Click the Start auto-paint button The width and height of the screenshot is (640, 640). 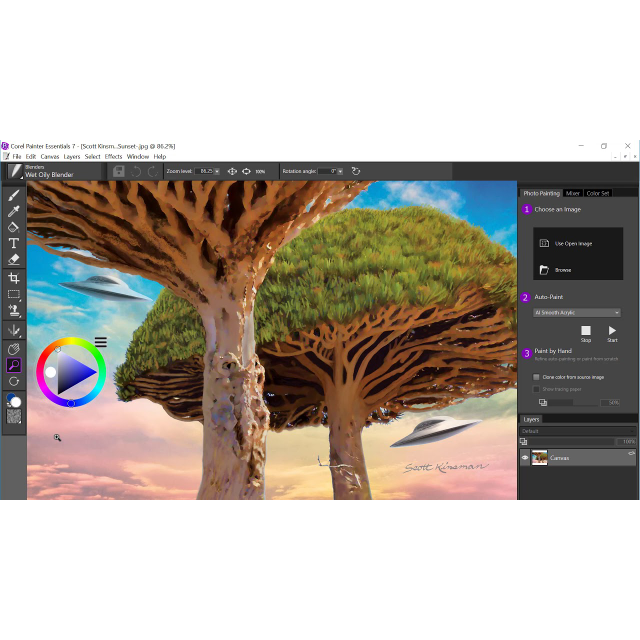click(x=612, y=333)
